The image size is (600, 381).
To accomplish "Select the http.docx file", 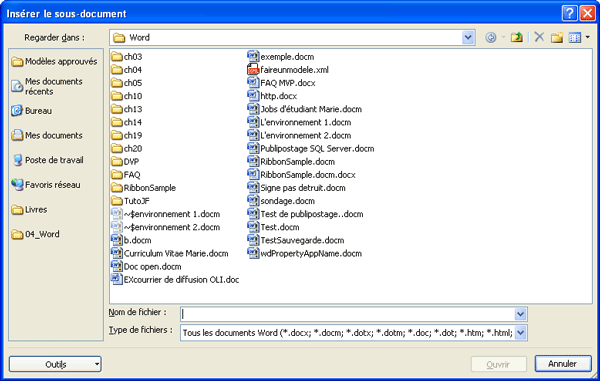I will 272,96.
